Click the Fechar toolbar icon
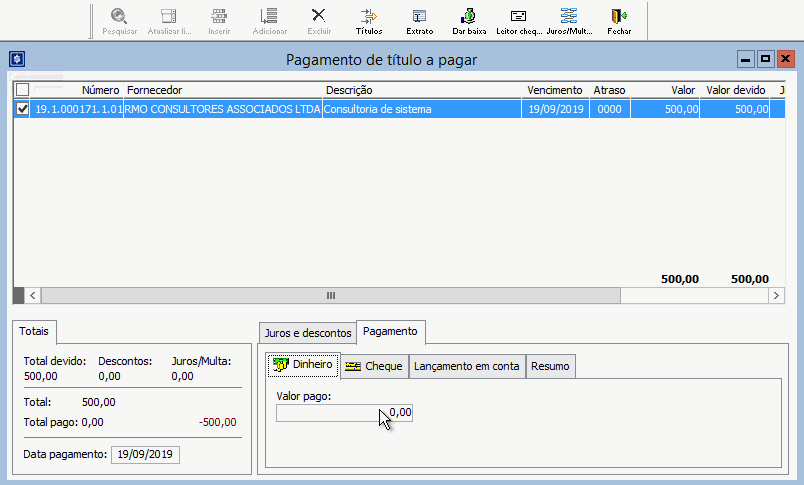804x485 pixels. [x=619, y=20]
